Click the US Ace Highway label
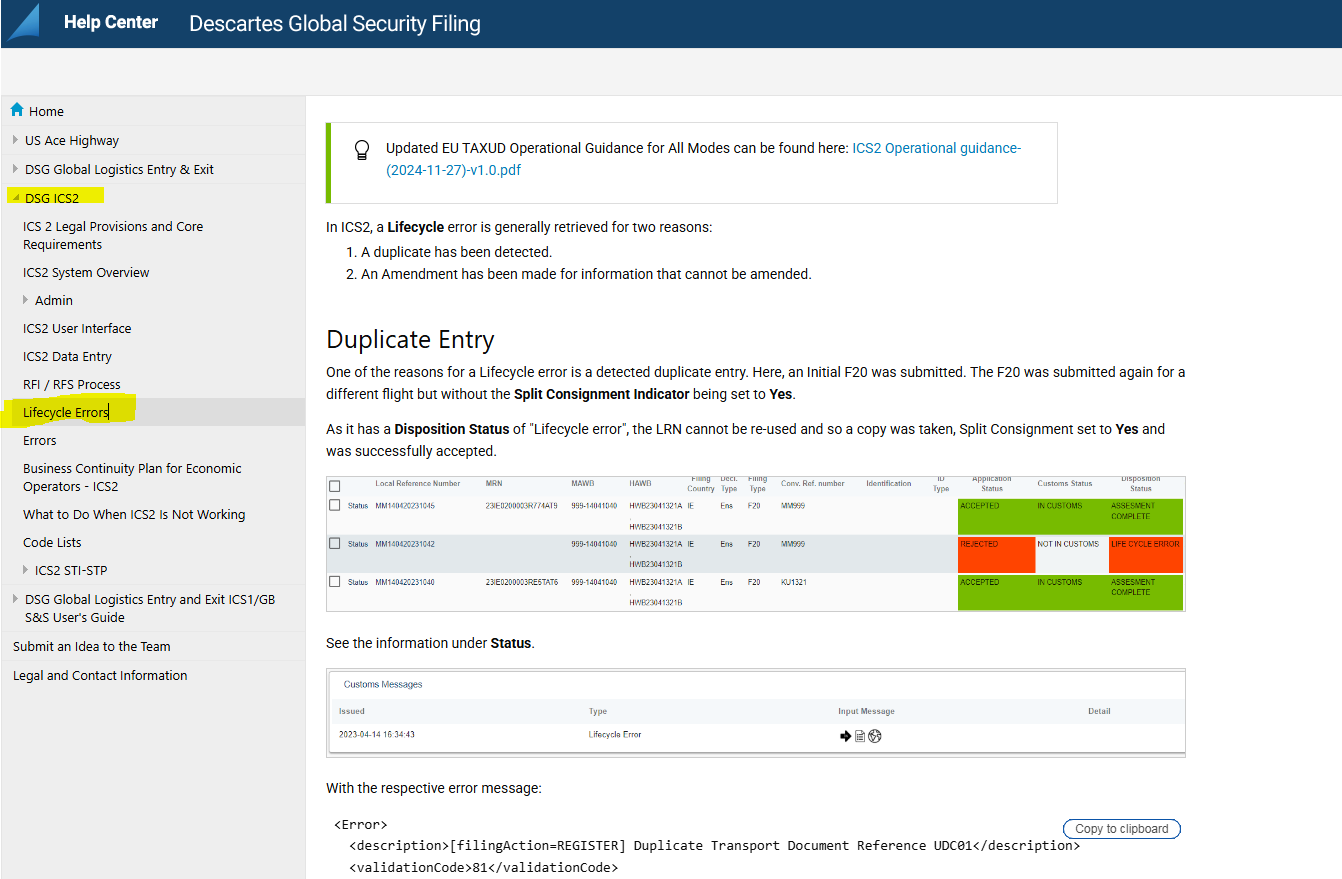1342x879 pixels. click(72, 141)
